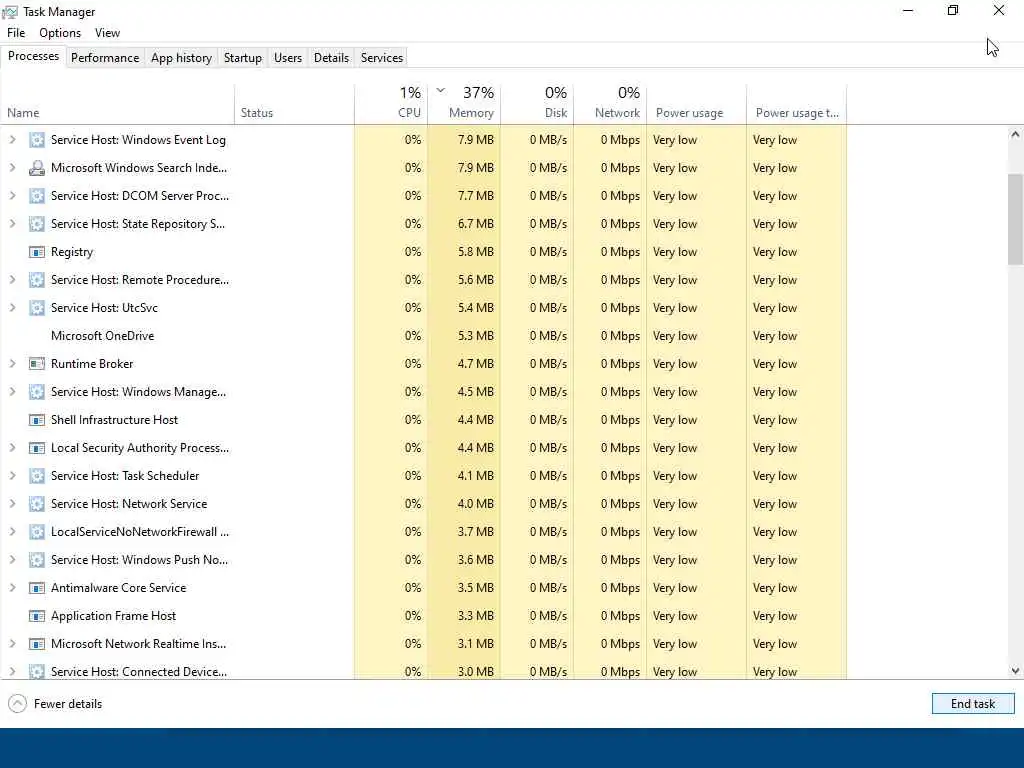This screenshot has height=768, width=1024.
Task: Click the 7.7 MB memory value
Action: click(x=475, y=196)
